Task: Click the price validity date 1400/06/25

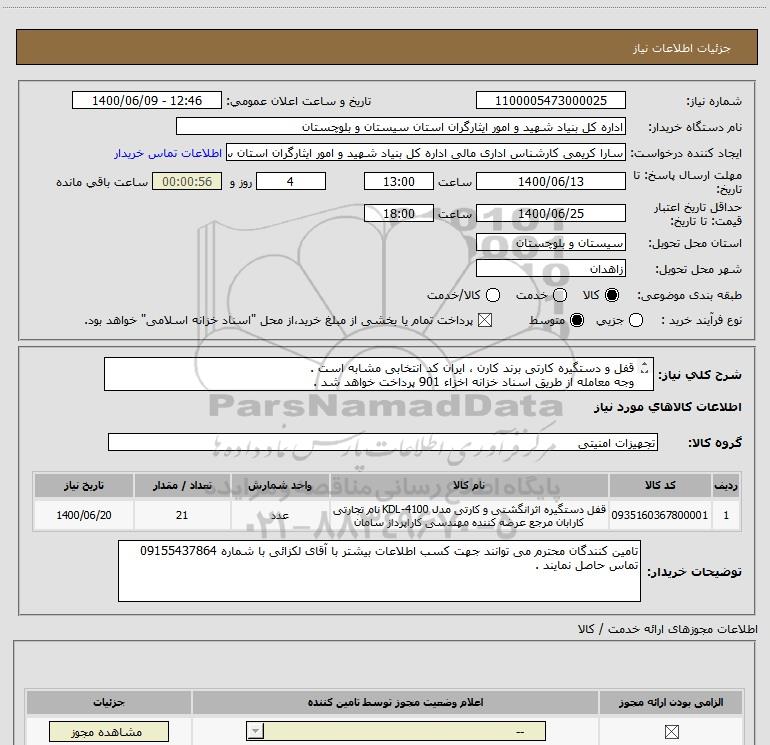Action: (x=550, y=213)
